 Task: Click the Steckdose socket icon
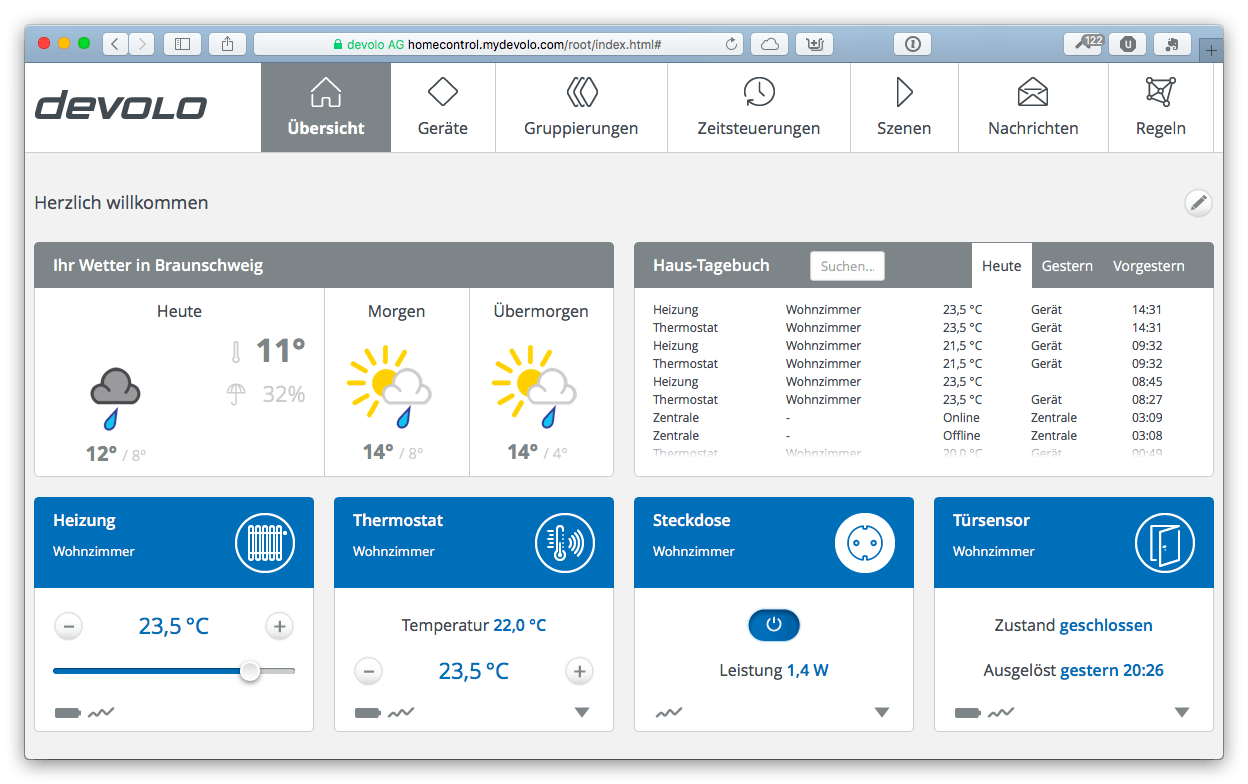864,543
